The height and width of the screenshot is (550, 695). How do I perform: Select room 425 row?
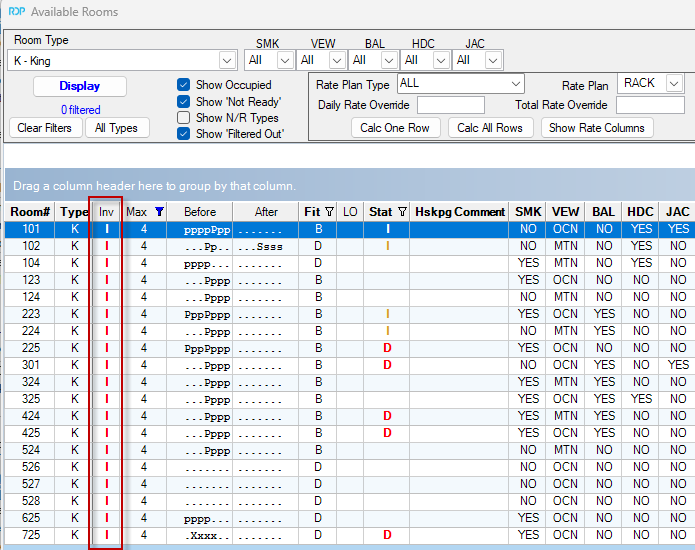[x=350, y=433]
